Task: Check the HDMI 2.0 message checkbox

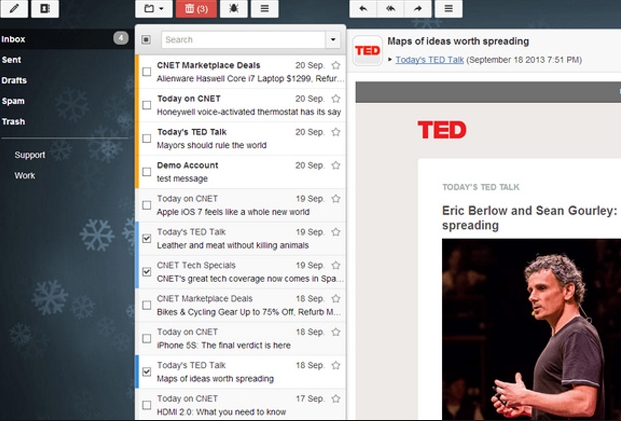Action: click(x=147, y=405)
